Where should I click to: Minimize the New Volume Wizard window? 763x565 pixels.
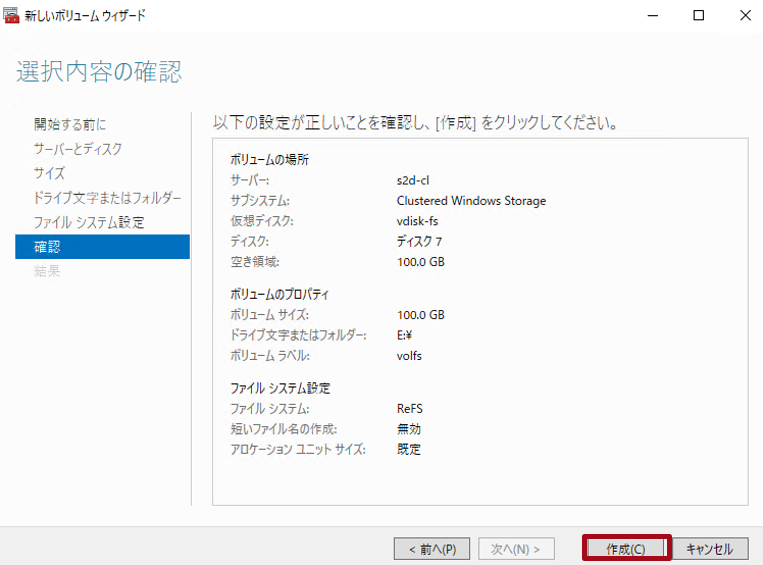click(653, 16)
